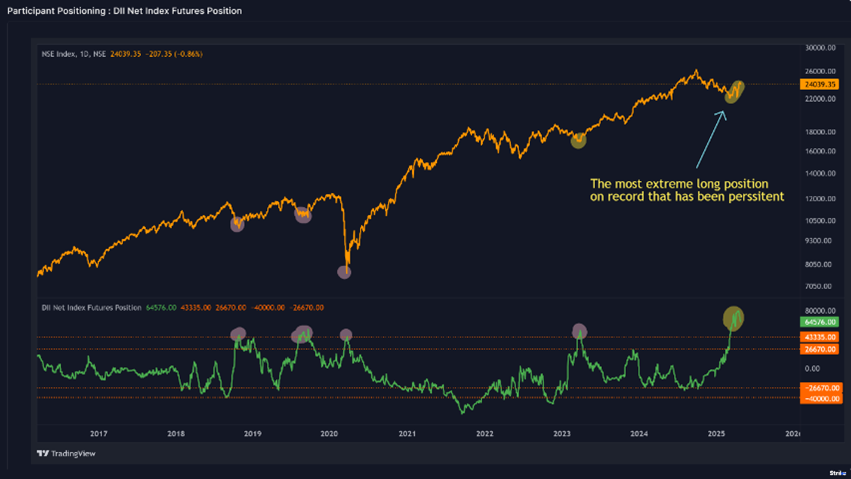Click the green 64576.00 value label
Image resolution: width=851 pixels, height=479 pixels.
tap(820, 323)
